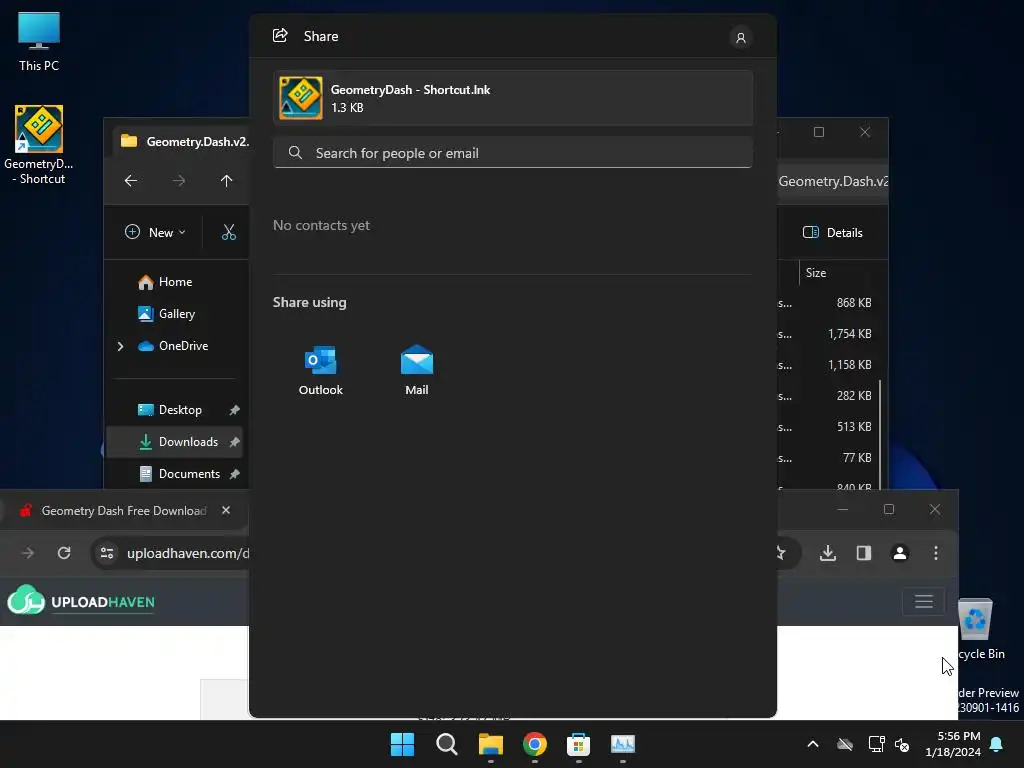Click the 77 KB size cell
Screen dimensions: 1024x768
[857, 458]
